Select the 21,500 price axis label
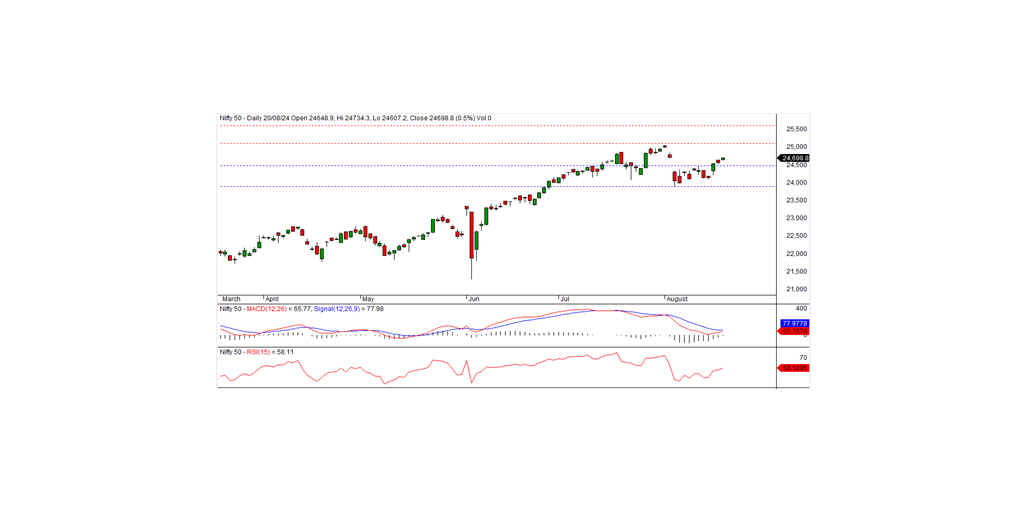The height and width of the screenshot is (521, 1023). (797, 271)
